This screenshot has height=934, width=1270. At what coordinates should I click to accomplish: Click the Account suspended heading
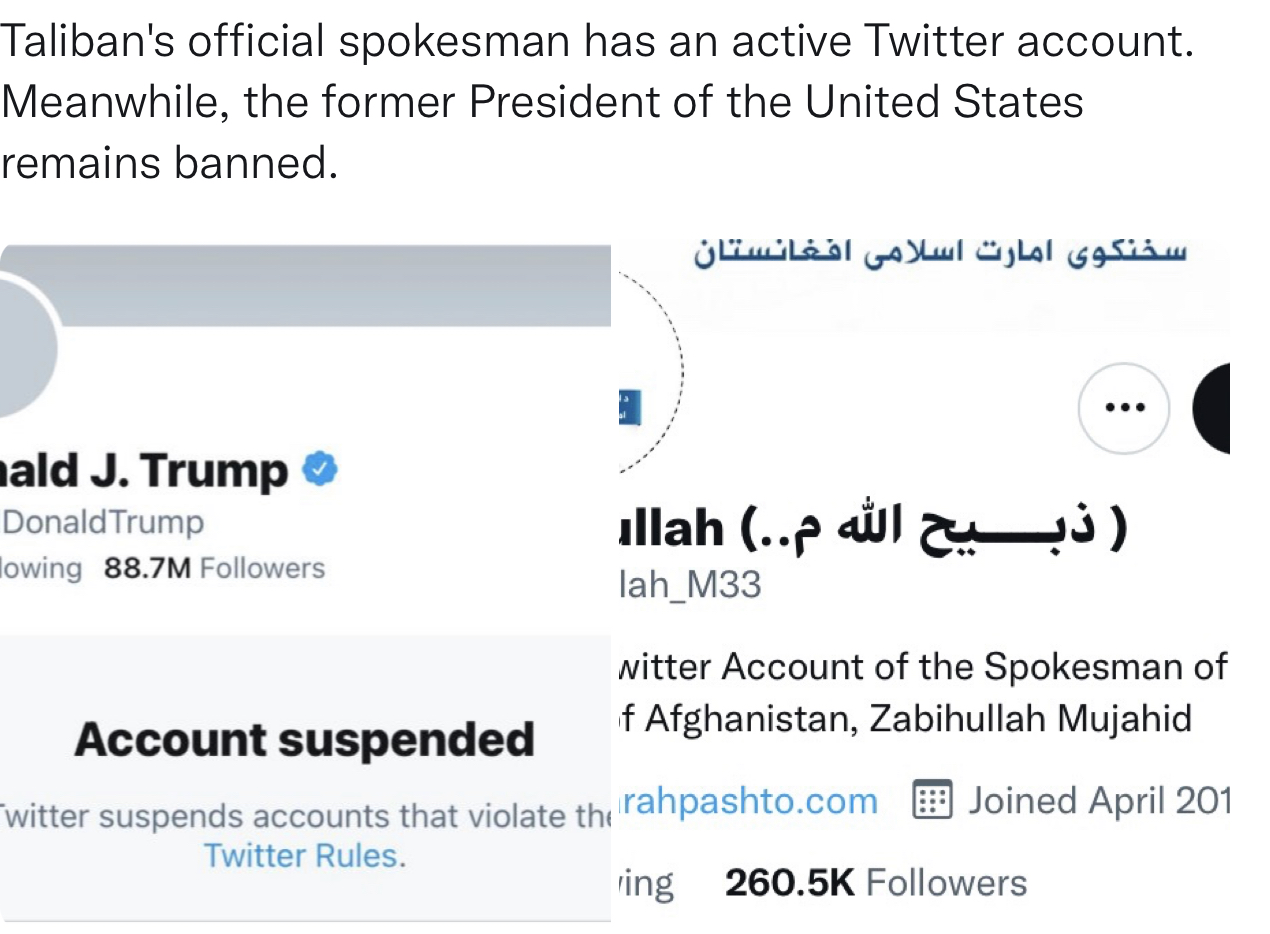304,739
